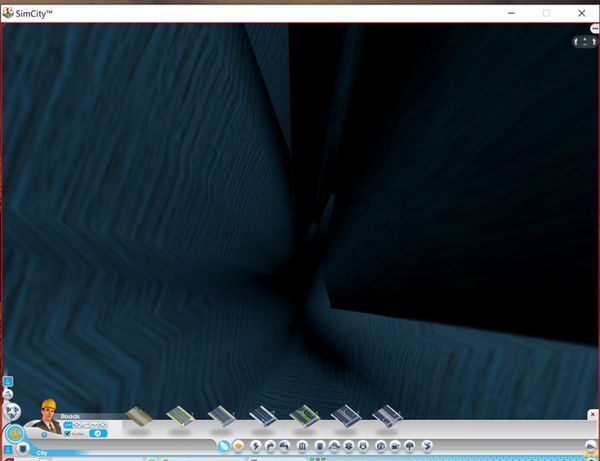Open the region globe view icon
600x461 pixels.
pyautogui.click(x=12, y=412)
